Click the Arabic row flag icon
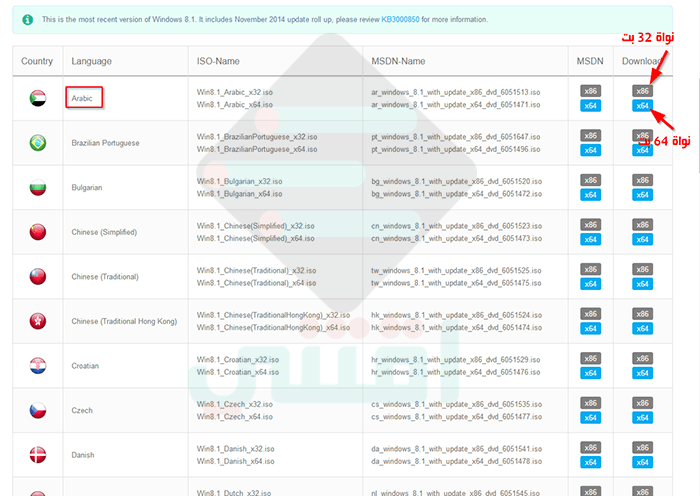Viewport: 700px width, 496px height. (x=38, y=98)
